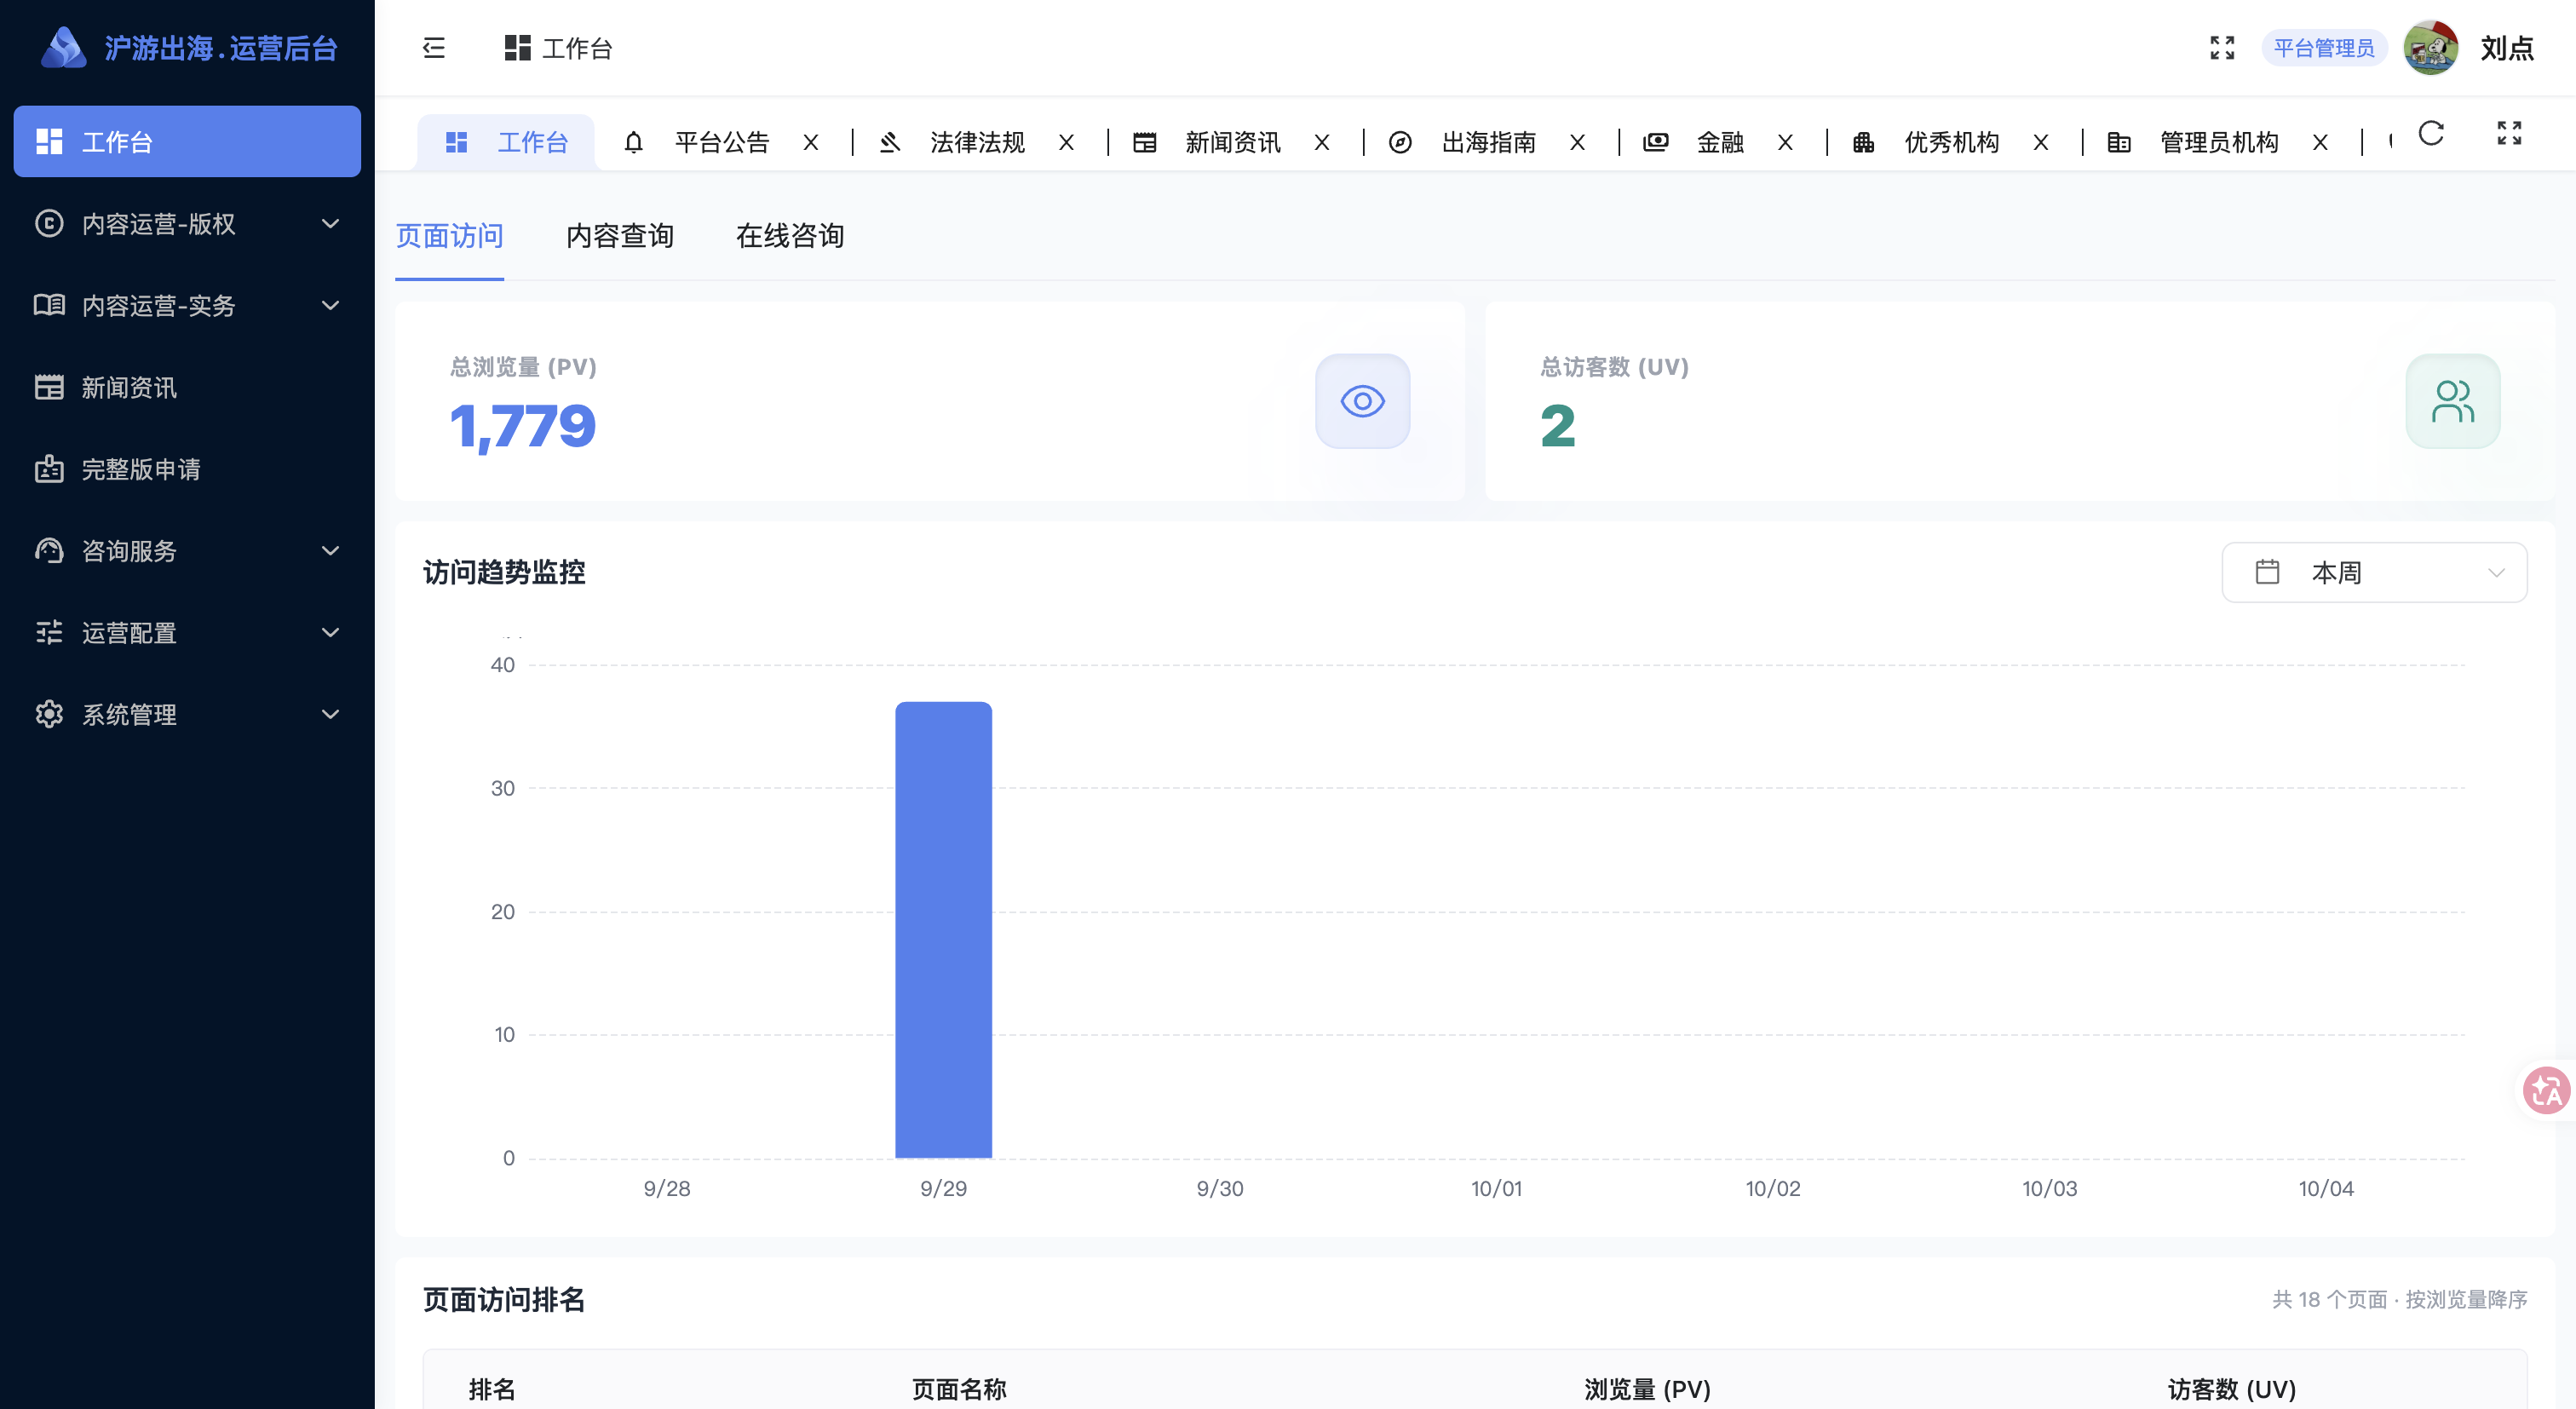
Task: Open the user avatar for 刘点
Action: [x=2431, y=48]
